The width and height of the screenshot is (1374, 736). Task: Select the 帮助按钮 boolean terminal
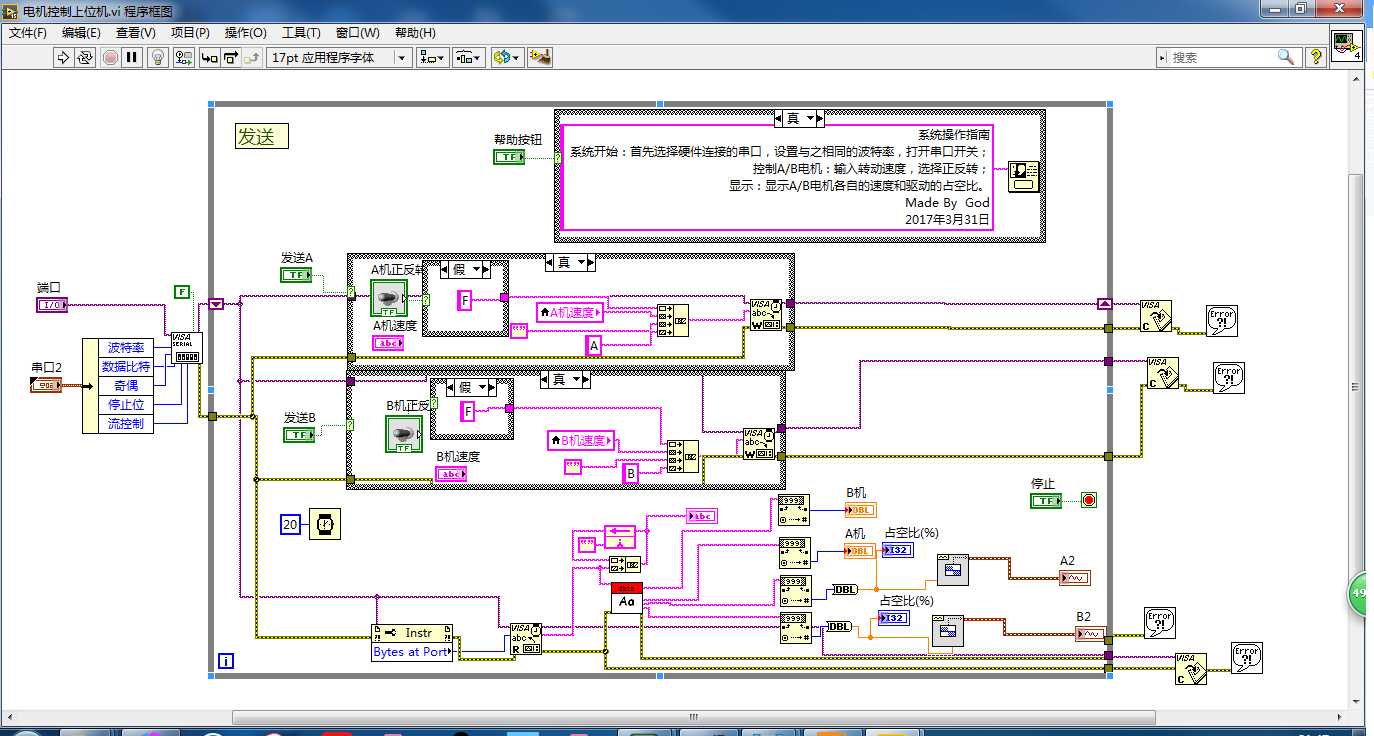tap(510, 157)
